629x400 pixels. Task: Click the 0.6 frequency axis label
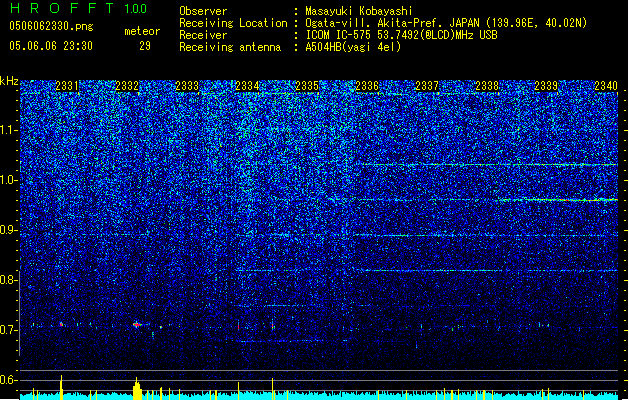pos(8,380)
